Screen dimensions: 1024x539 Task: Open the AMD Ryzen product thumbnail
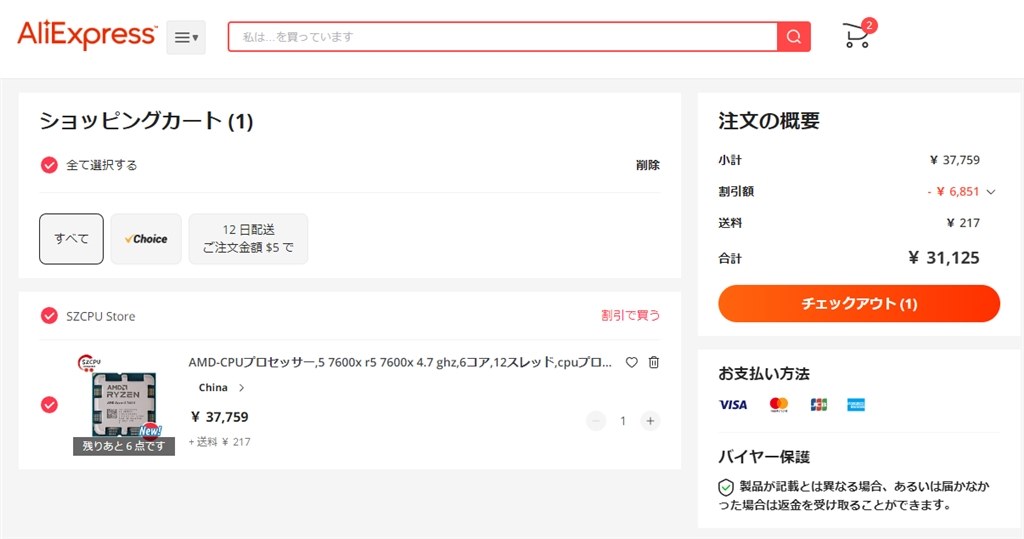point(123,404)
